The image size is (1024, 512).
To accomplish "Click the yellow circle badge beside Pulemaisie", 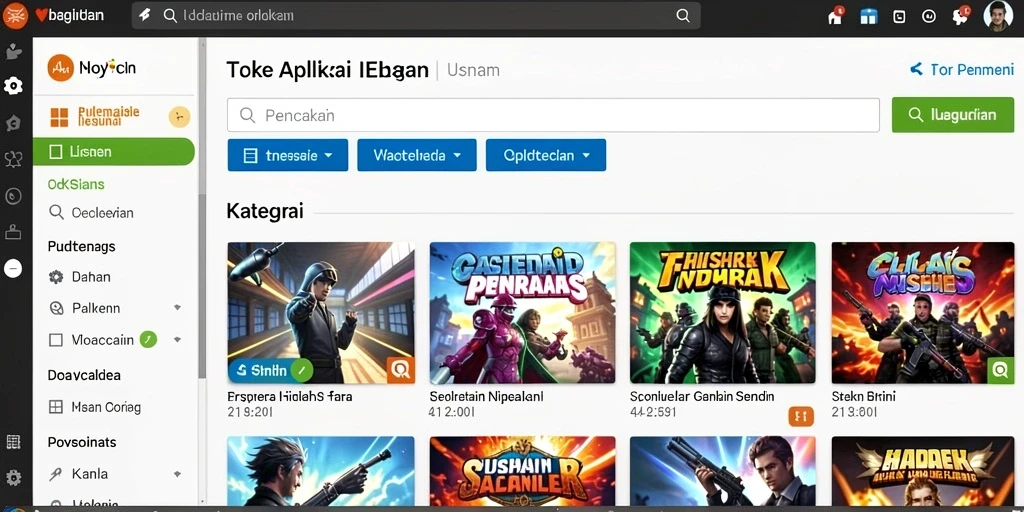I will coord(179,117).
